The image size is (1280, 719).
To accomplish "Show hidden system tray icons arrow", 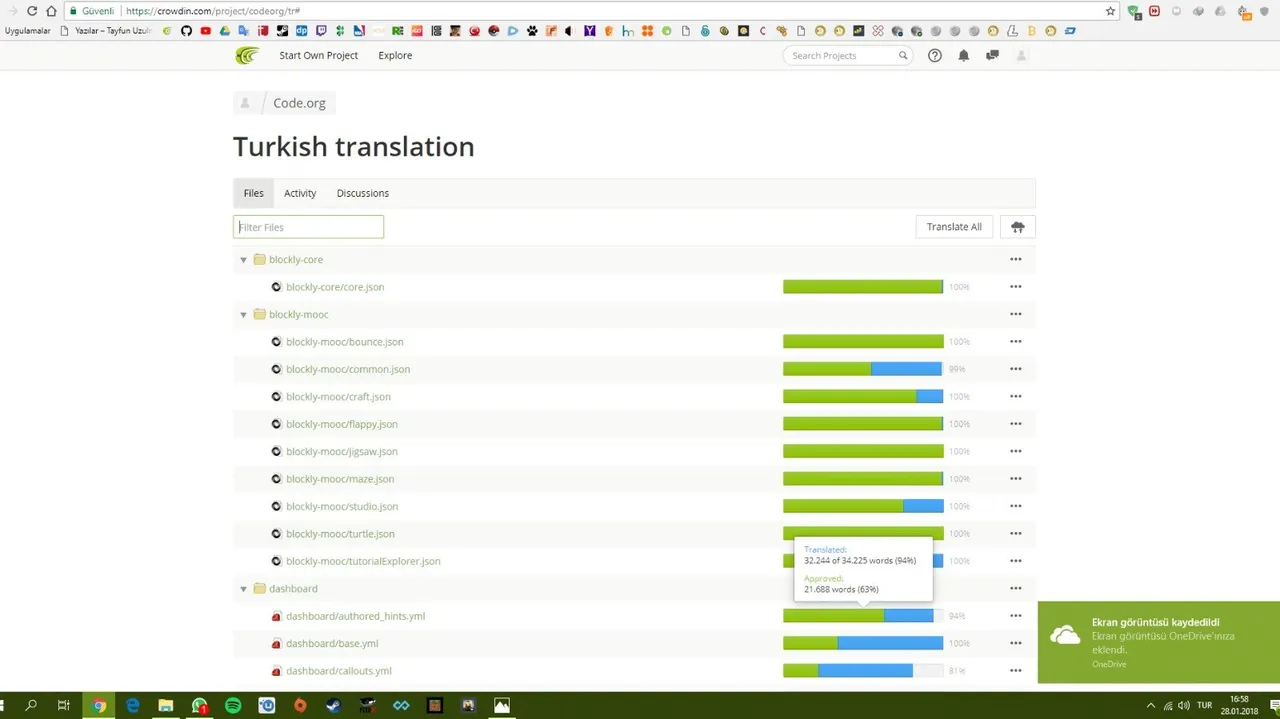I will pyautogui.click(x=1150, y=705).
